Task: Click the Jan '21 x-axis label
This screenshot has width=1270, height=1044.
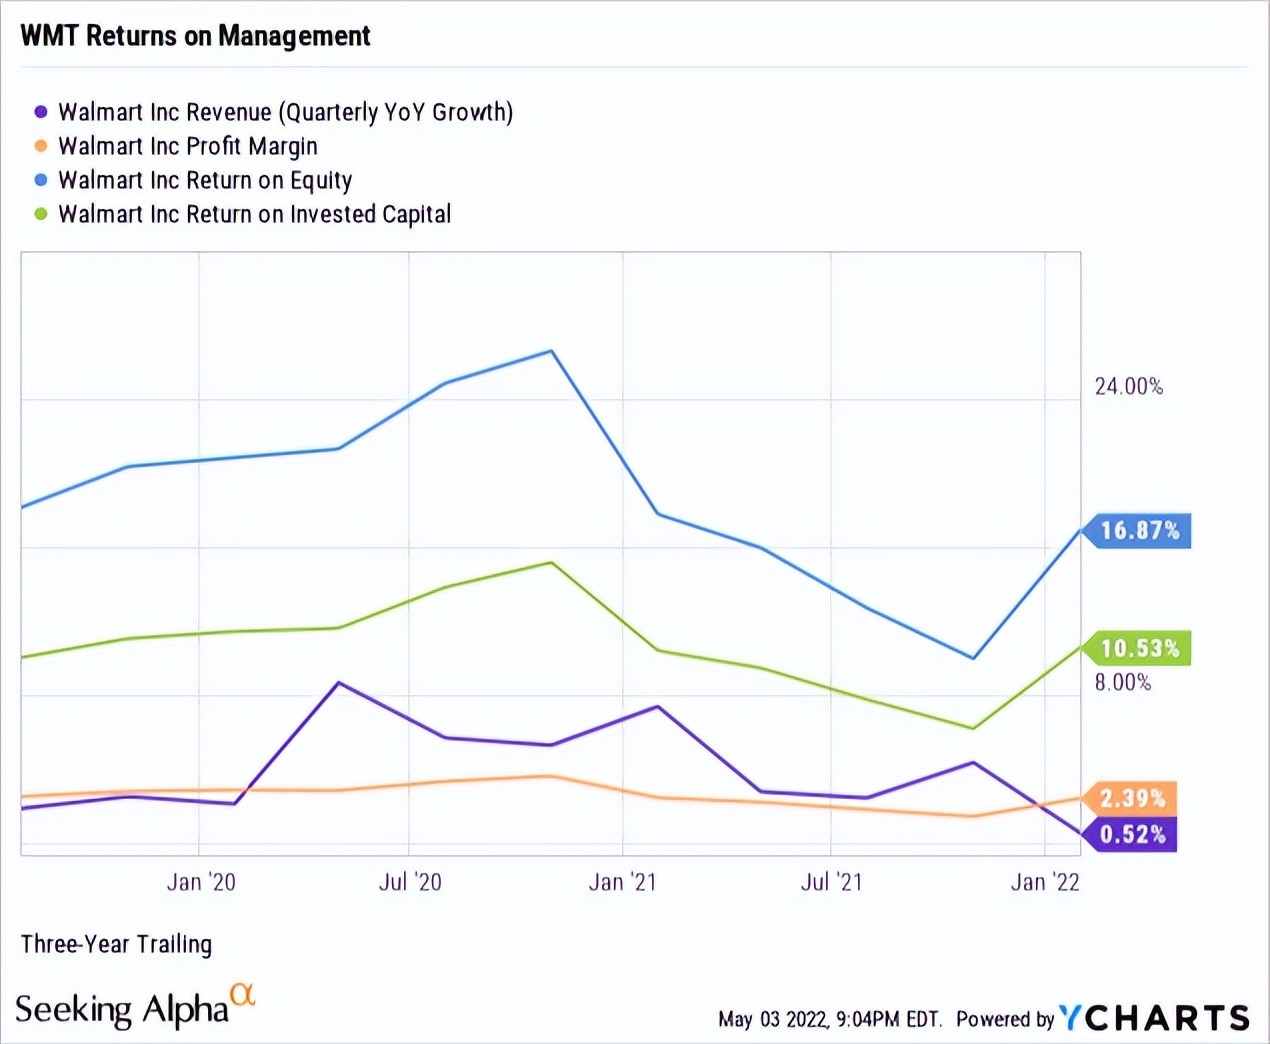Action: click(x=623, y=882)
